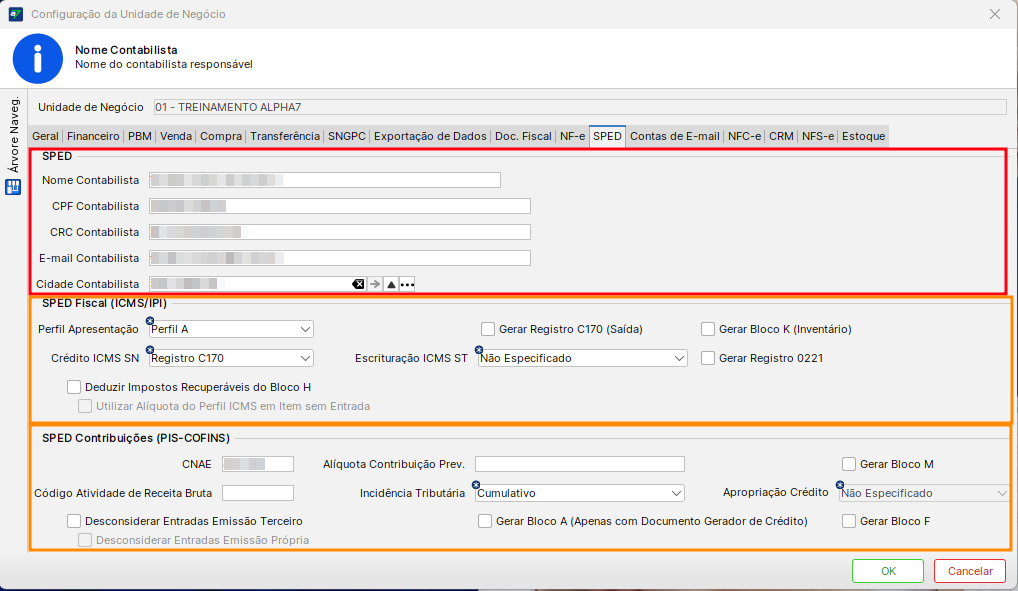Clear the Cidade Contabilista field with the backspace icon
The height and width of the screenshot is (591, 1018).
358,285
